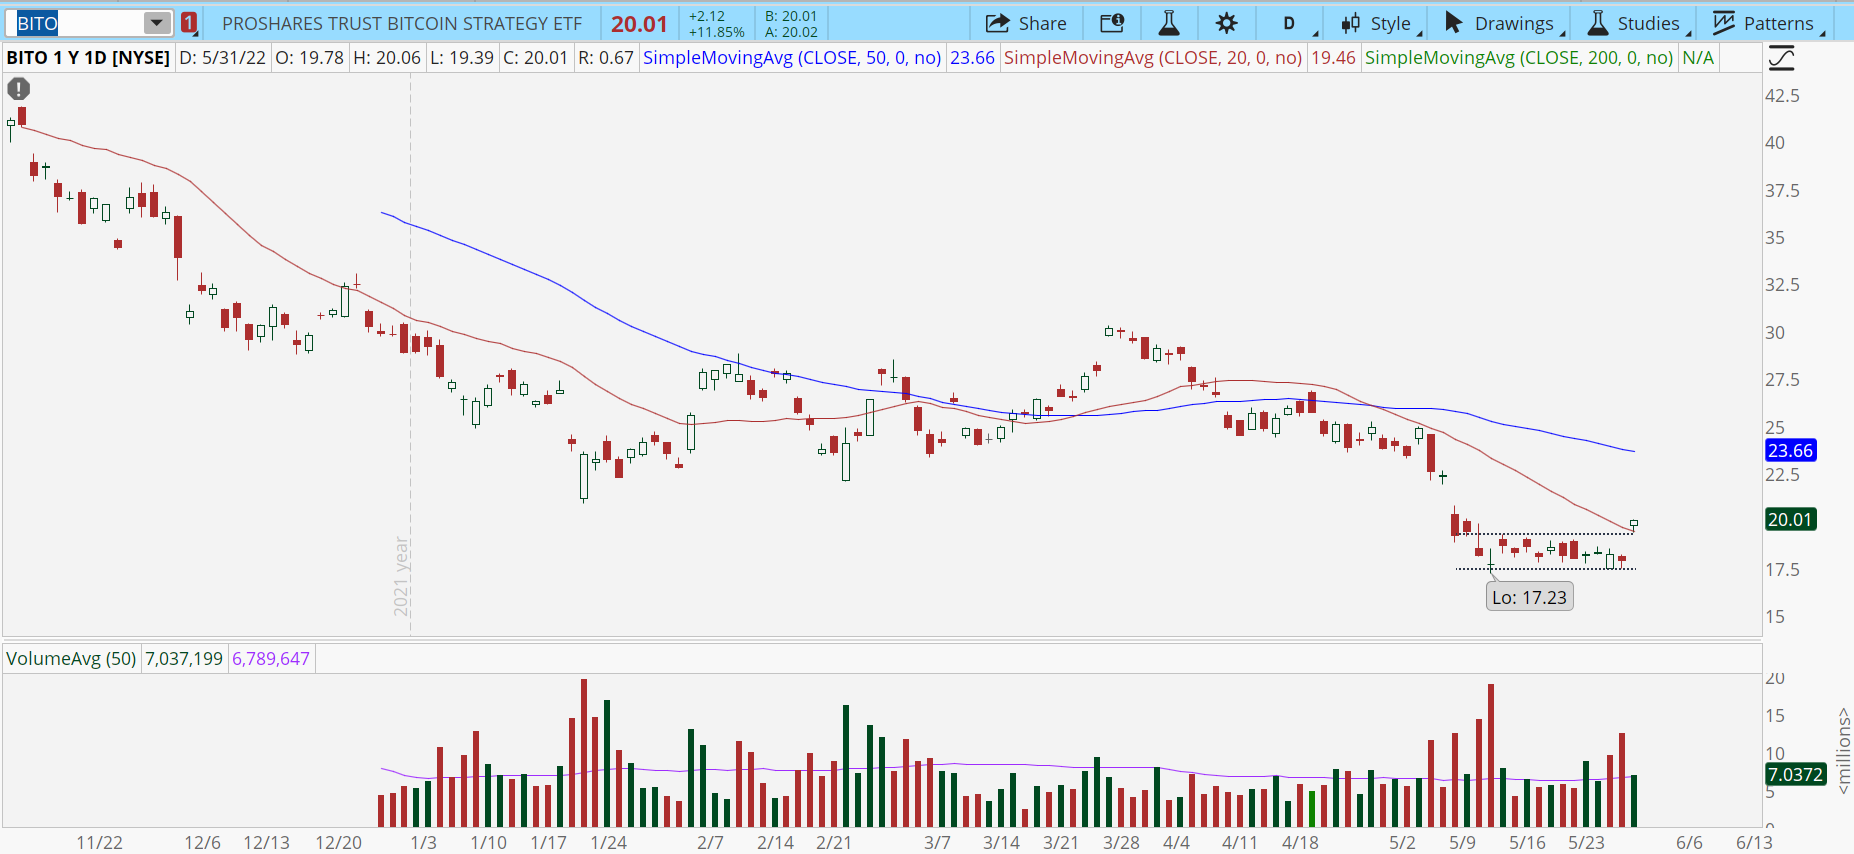Click the O: 19.78 open value

point(310,58)
